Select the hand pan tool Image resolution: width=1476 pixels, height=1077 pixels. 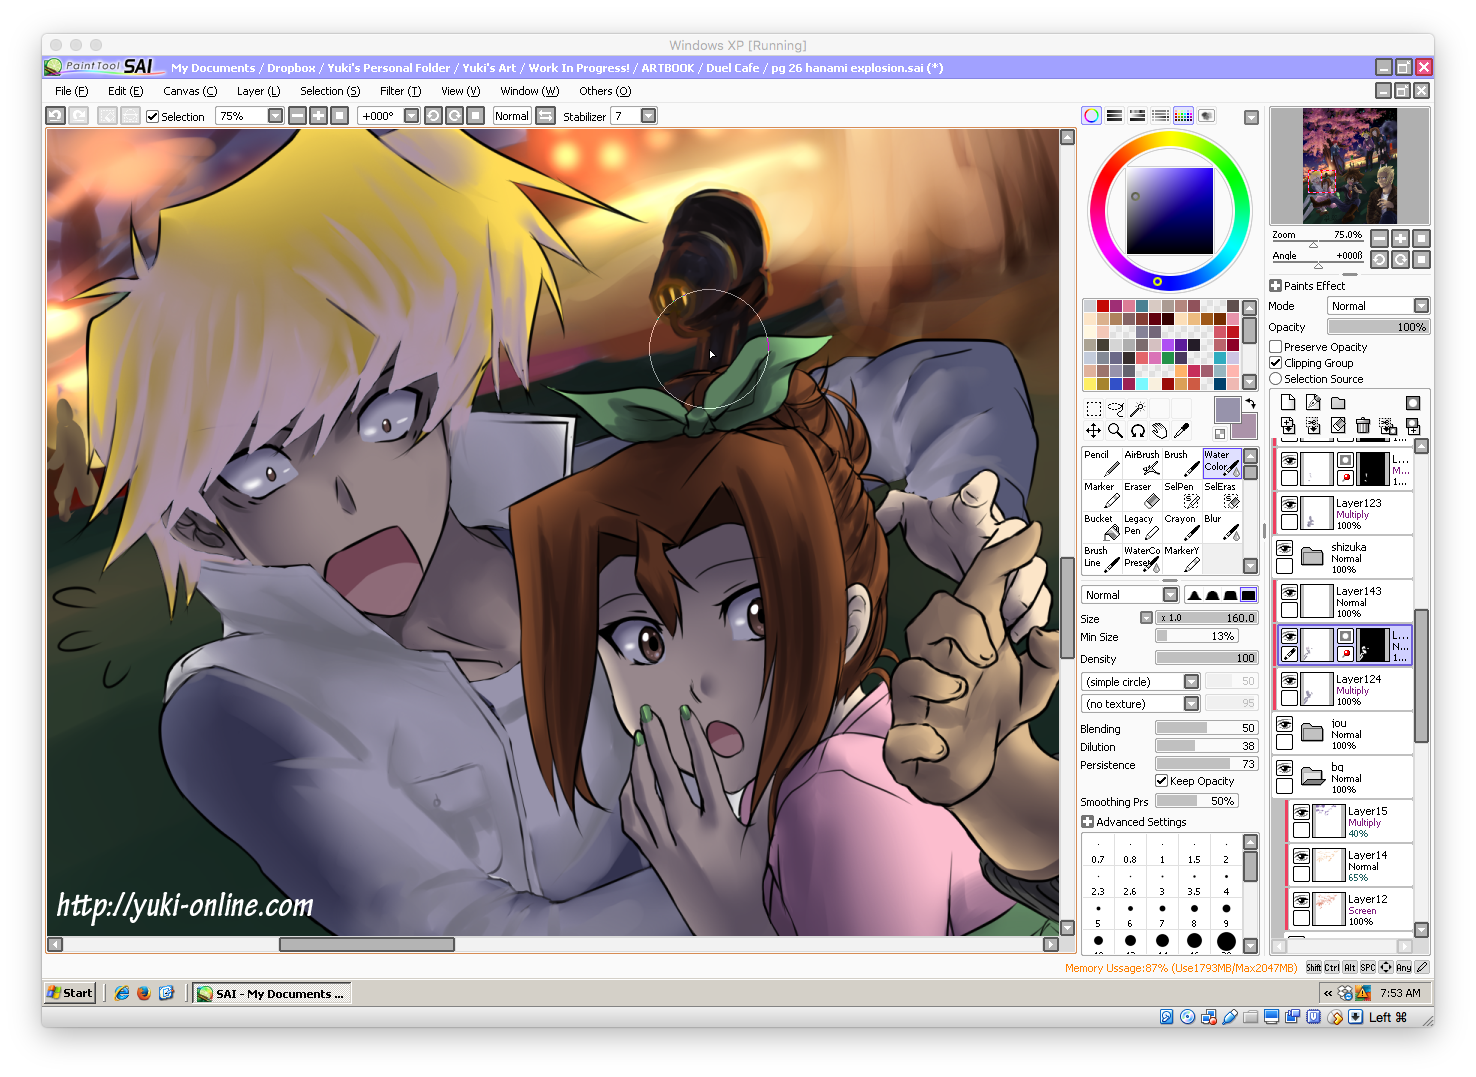1160,430
